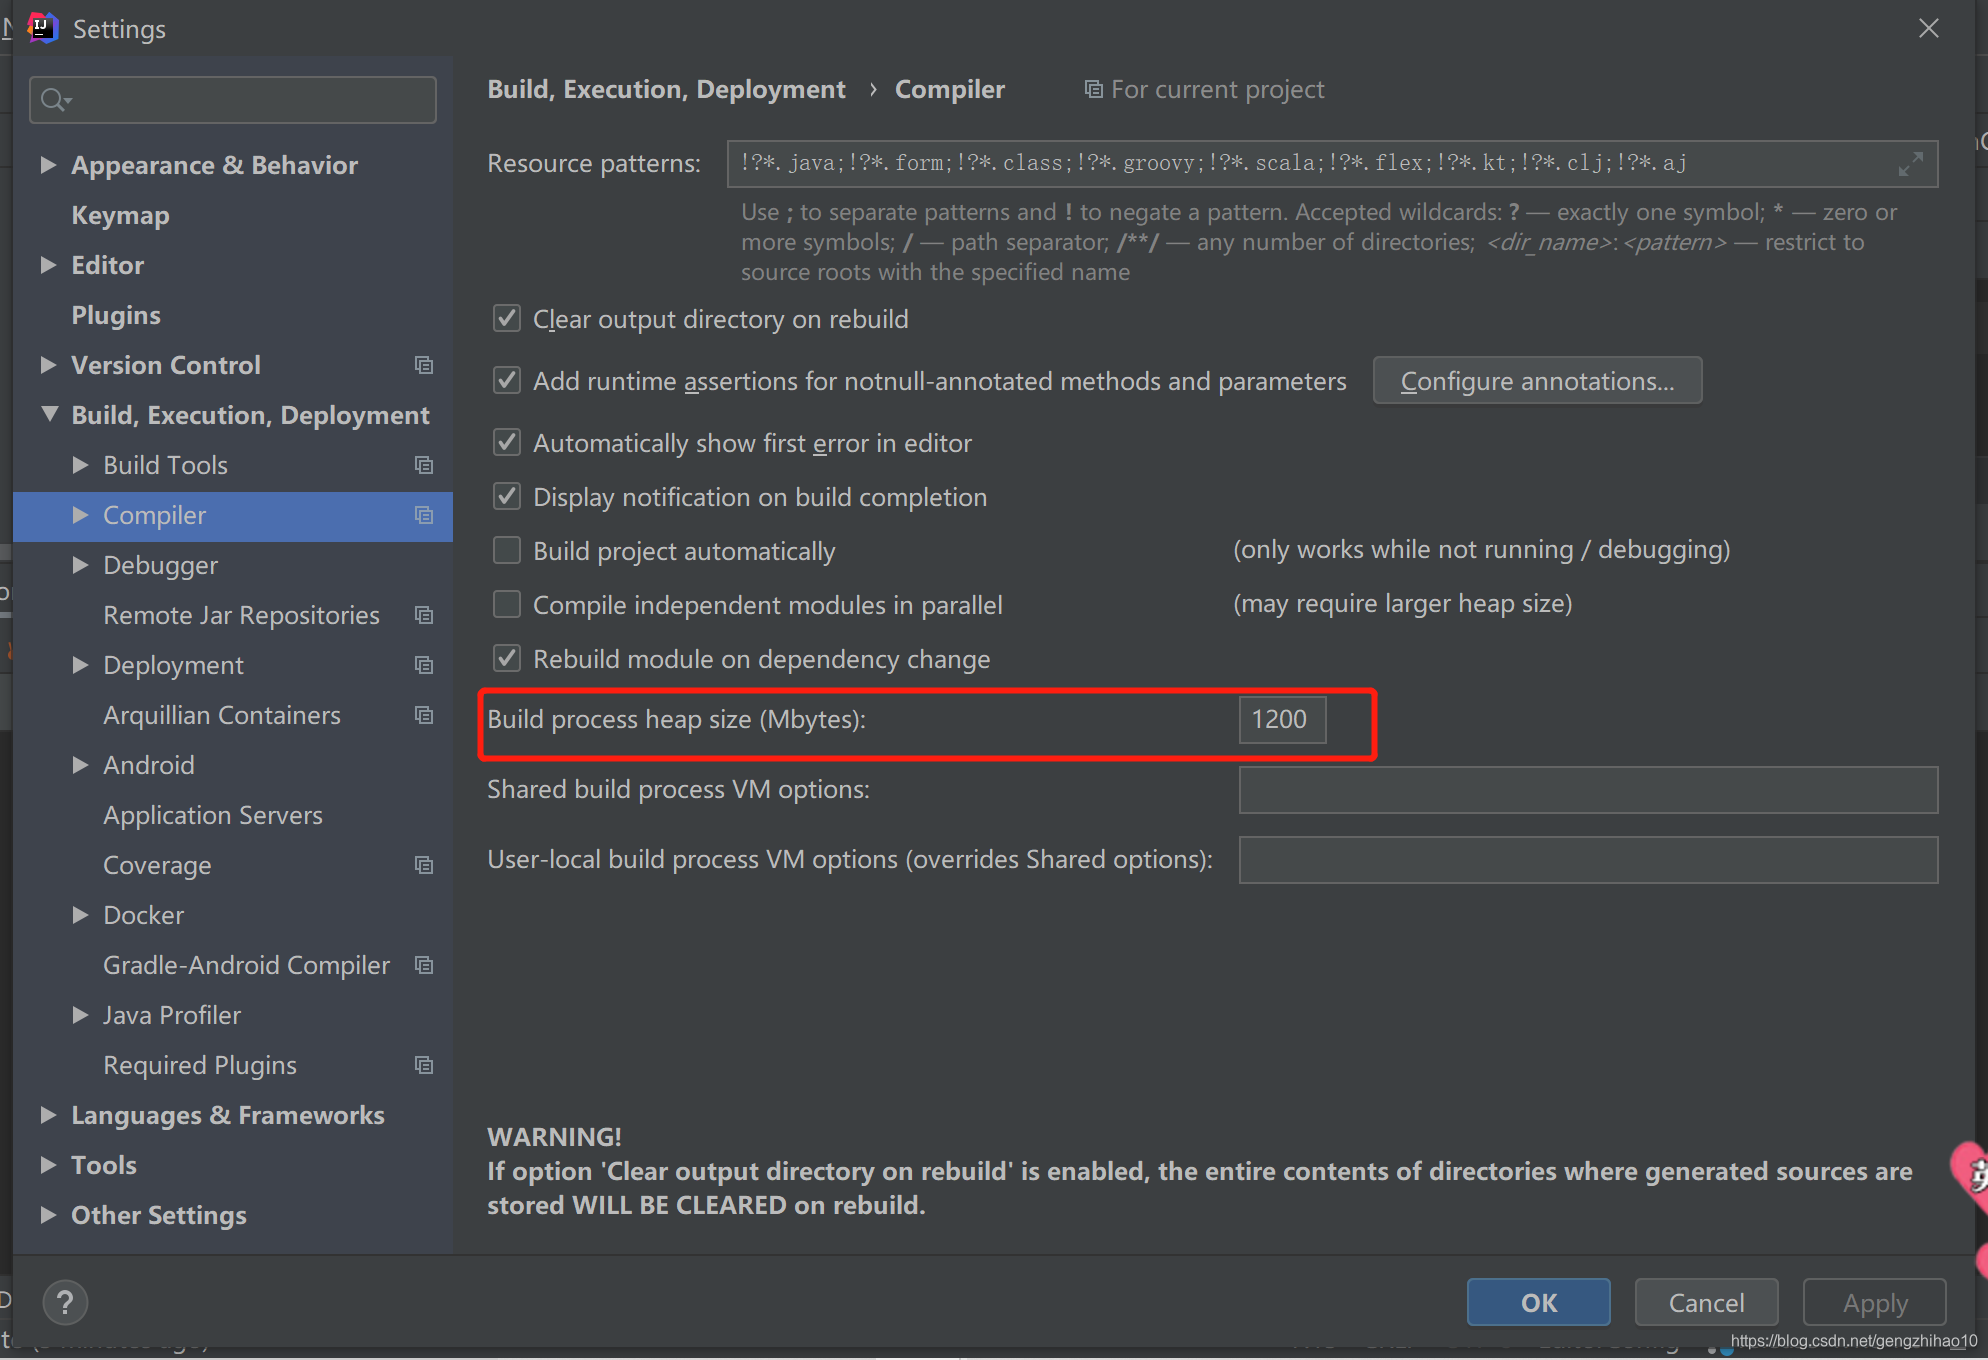This screenshot has height=1360, width=1988.
Task: Select Application Servers in settings tree
Action: tap(212, 815)
